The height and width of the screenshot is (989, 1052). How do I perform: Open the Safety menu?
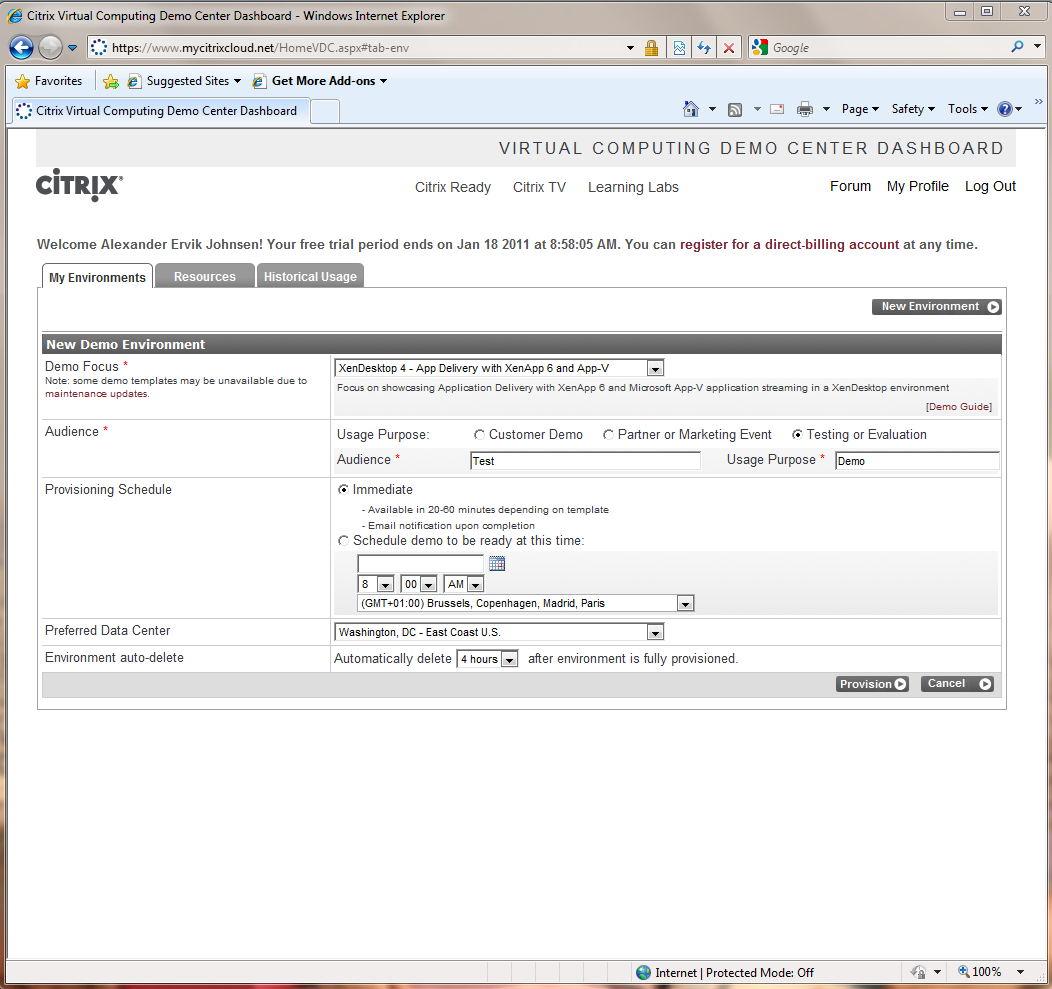[913, 109]
